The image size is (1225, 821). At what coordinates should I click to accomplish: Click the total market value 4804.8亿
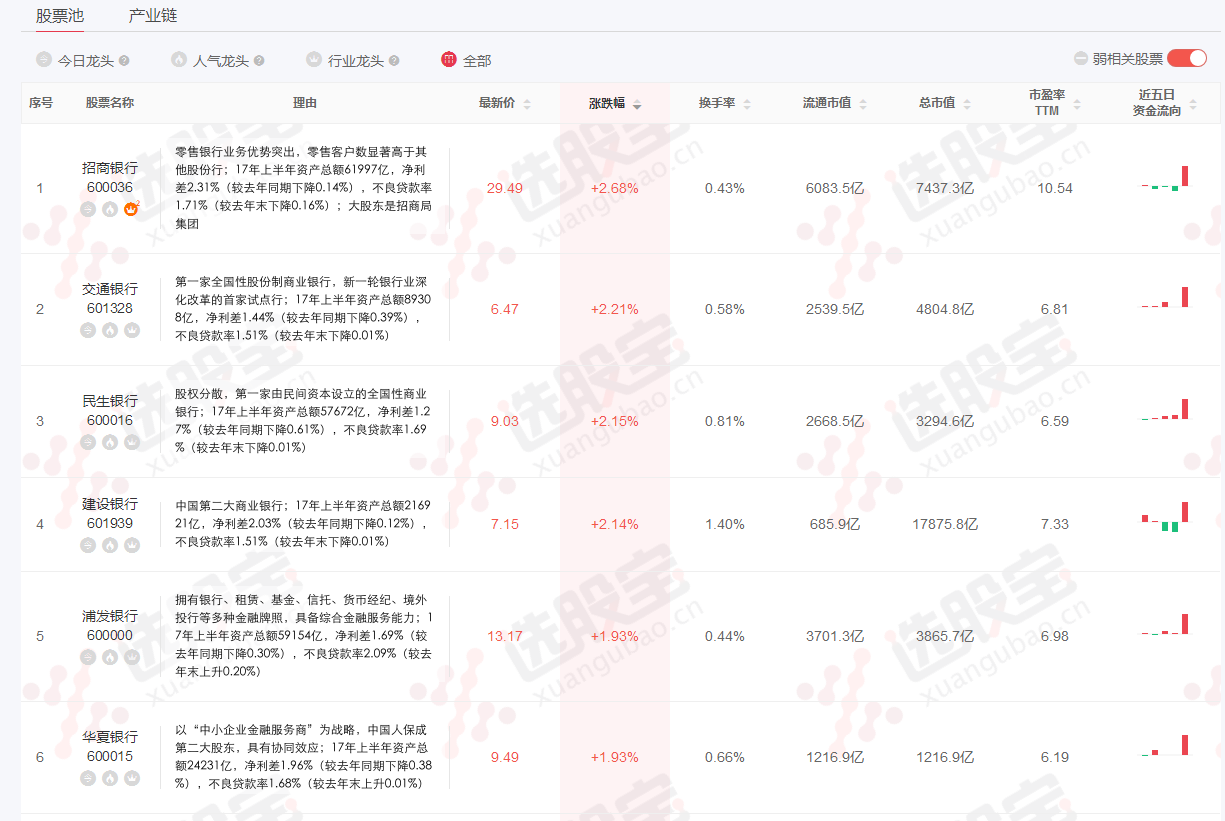[x=944, y=309]
